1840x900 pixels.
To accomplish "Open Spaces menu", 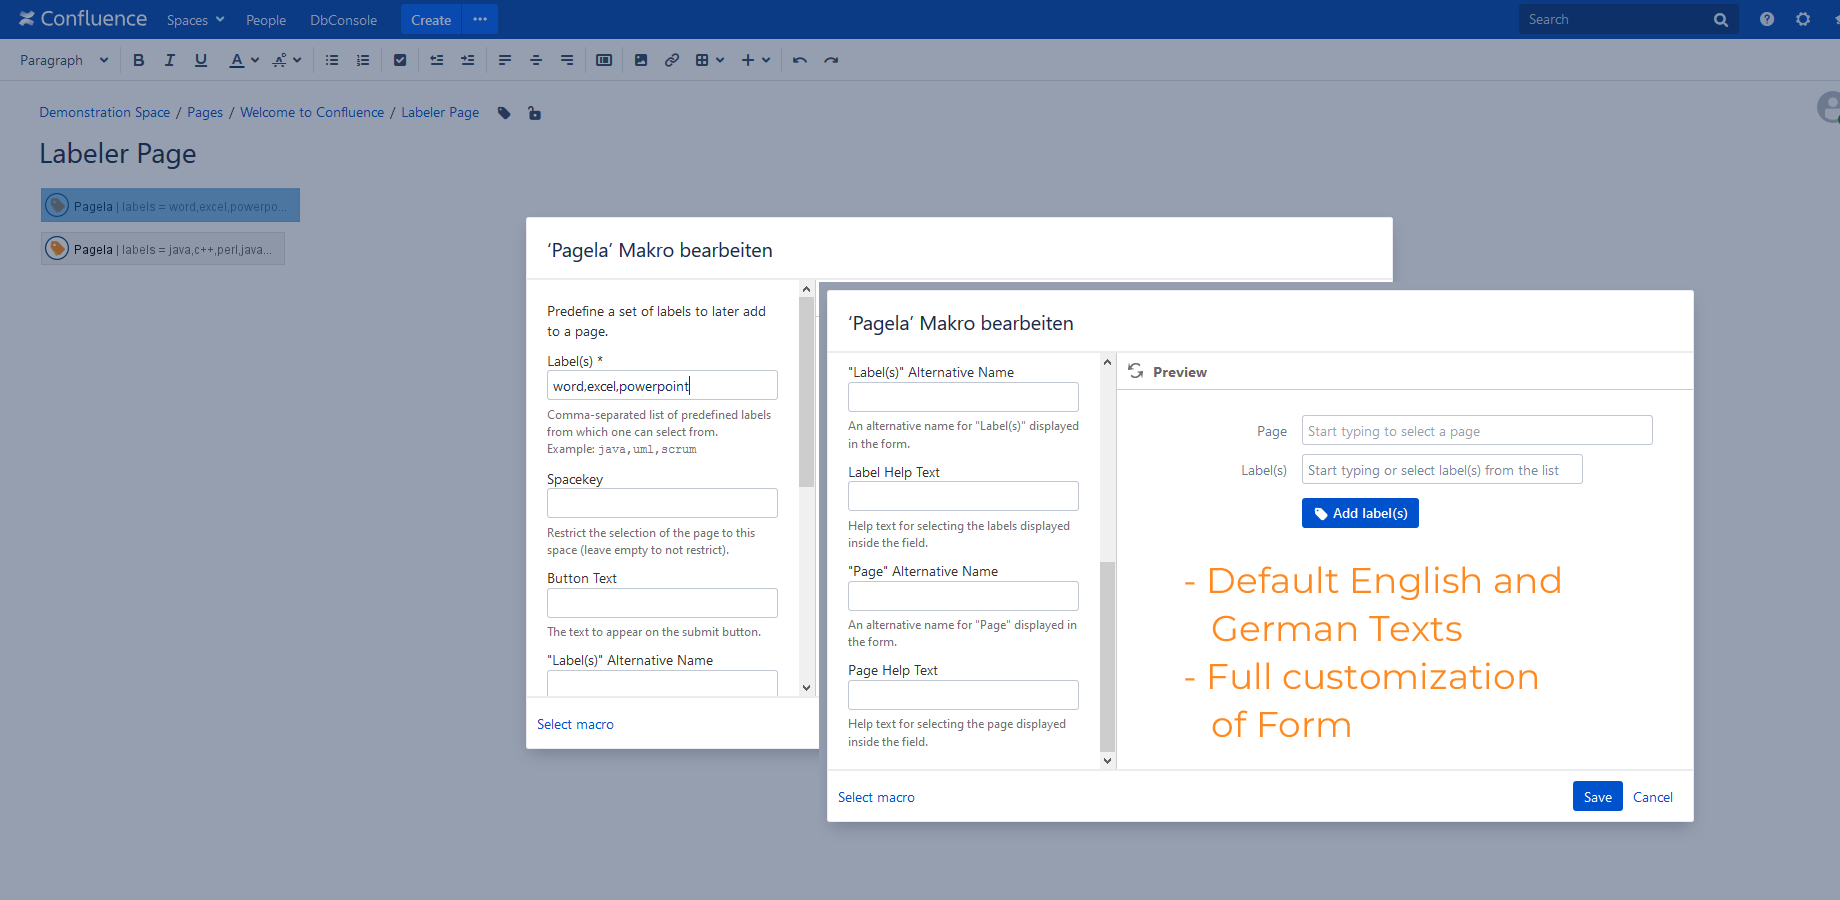I will point(195,20).
